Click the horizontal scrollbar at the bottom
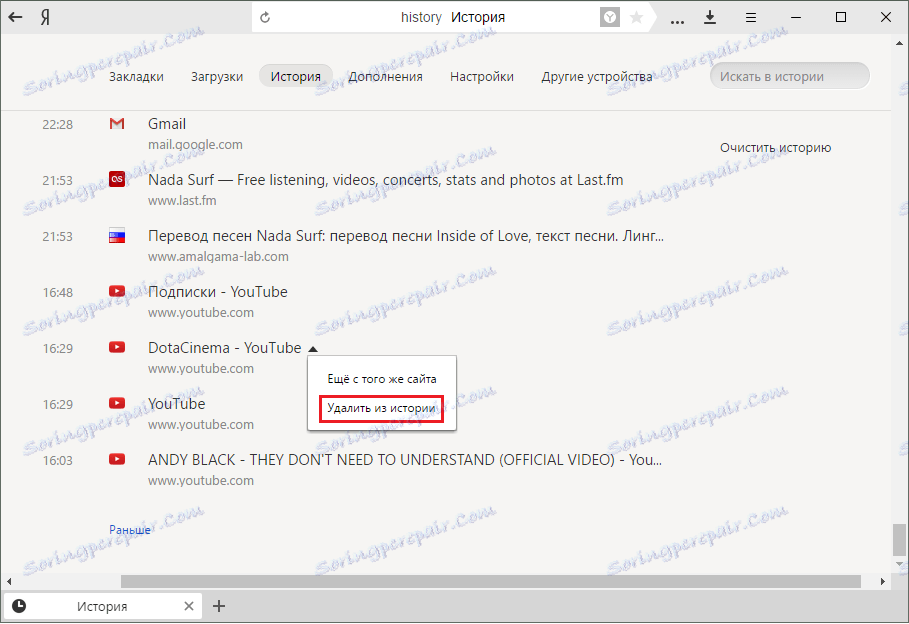This screenshot has height=624, width=909. (x=490, y=581)
